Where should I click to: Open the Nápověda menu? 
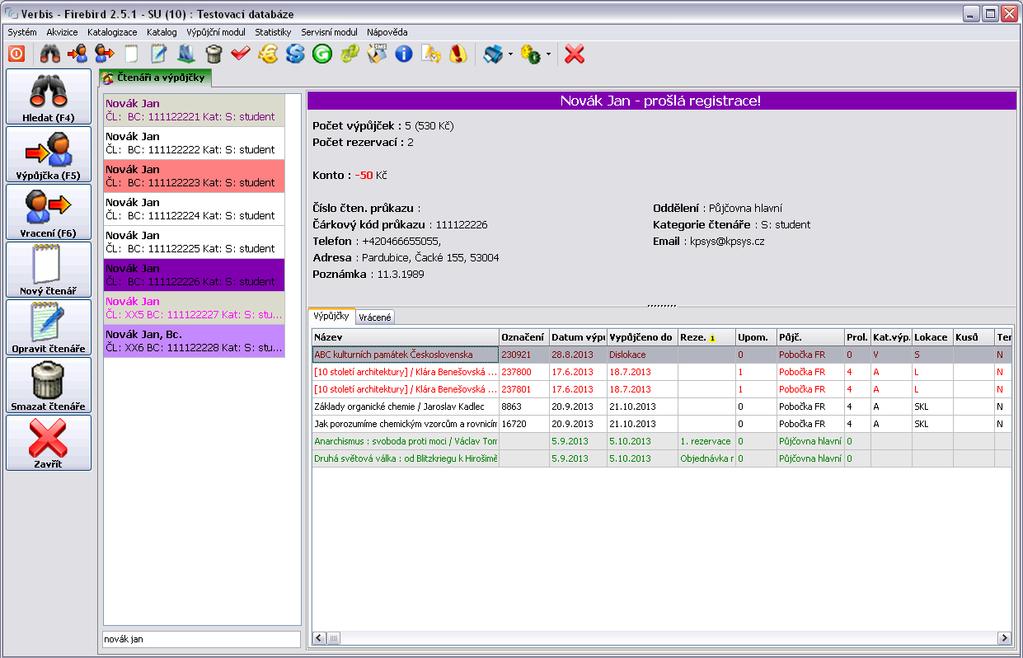pos(387,32)
